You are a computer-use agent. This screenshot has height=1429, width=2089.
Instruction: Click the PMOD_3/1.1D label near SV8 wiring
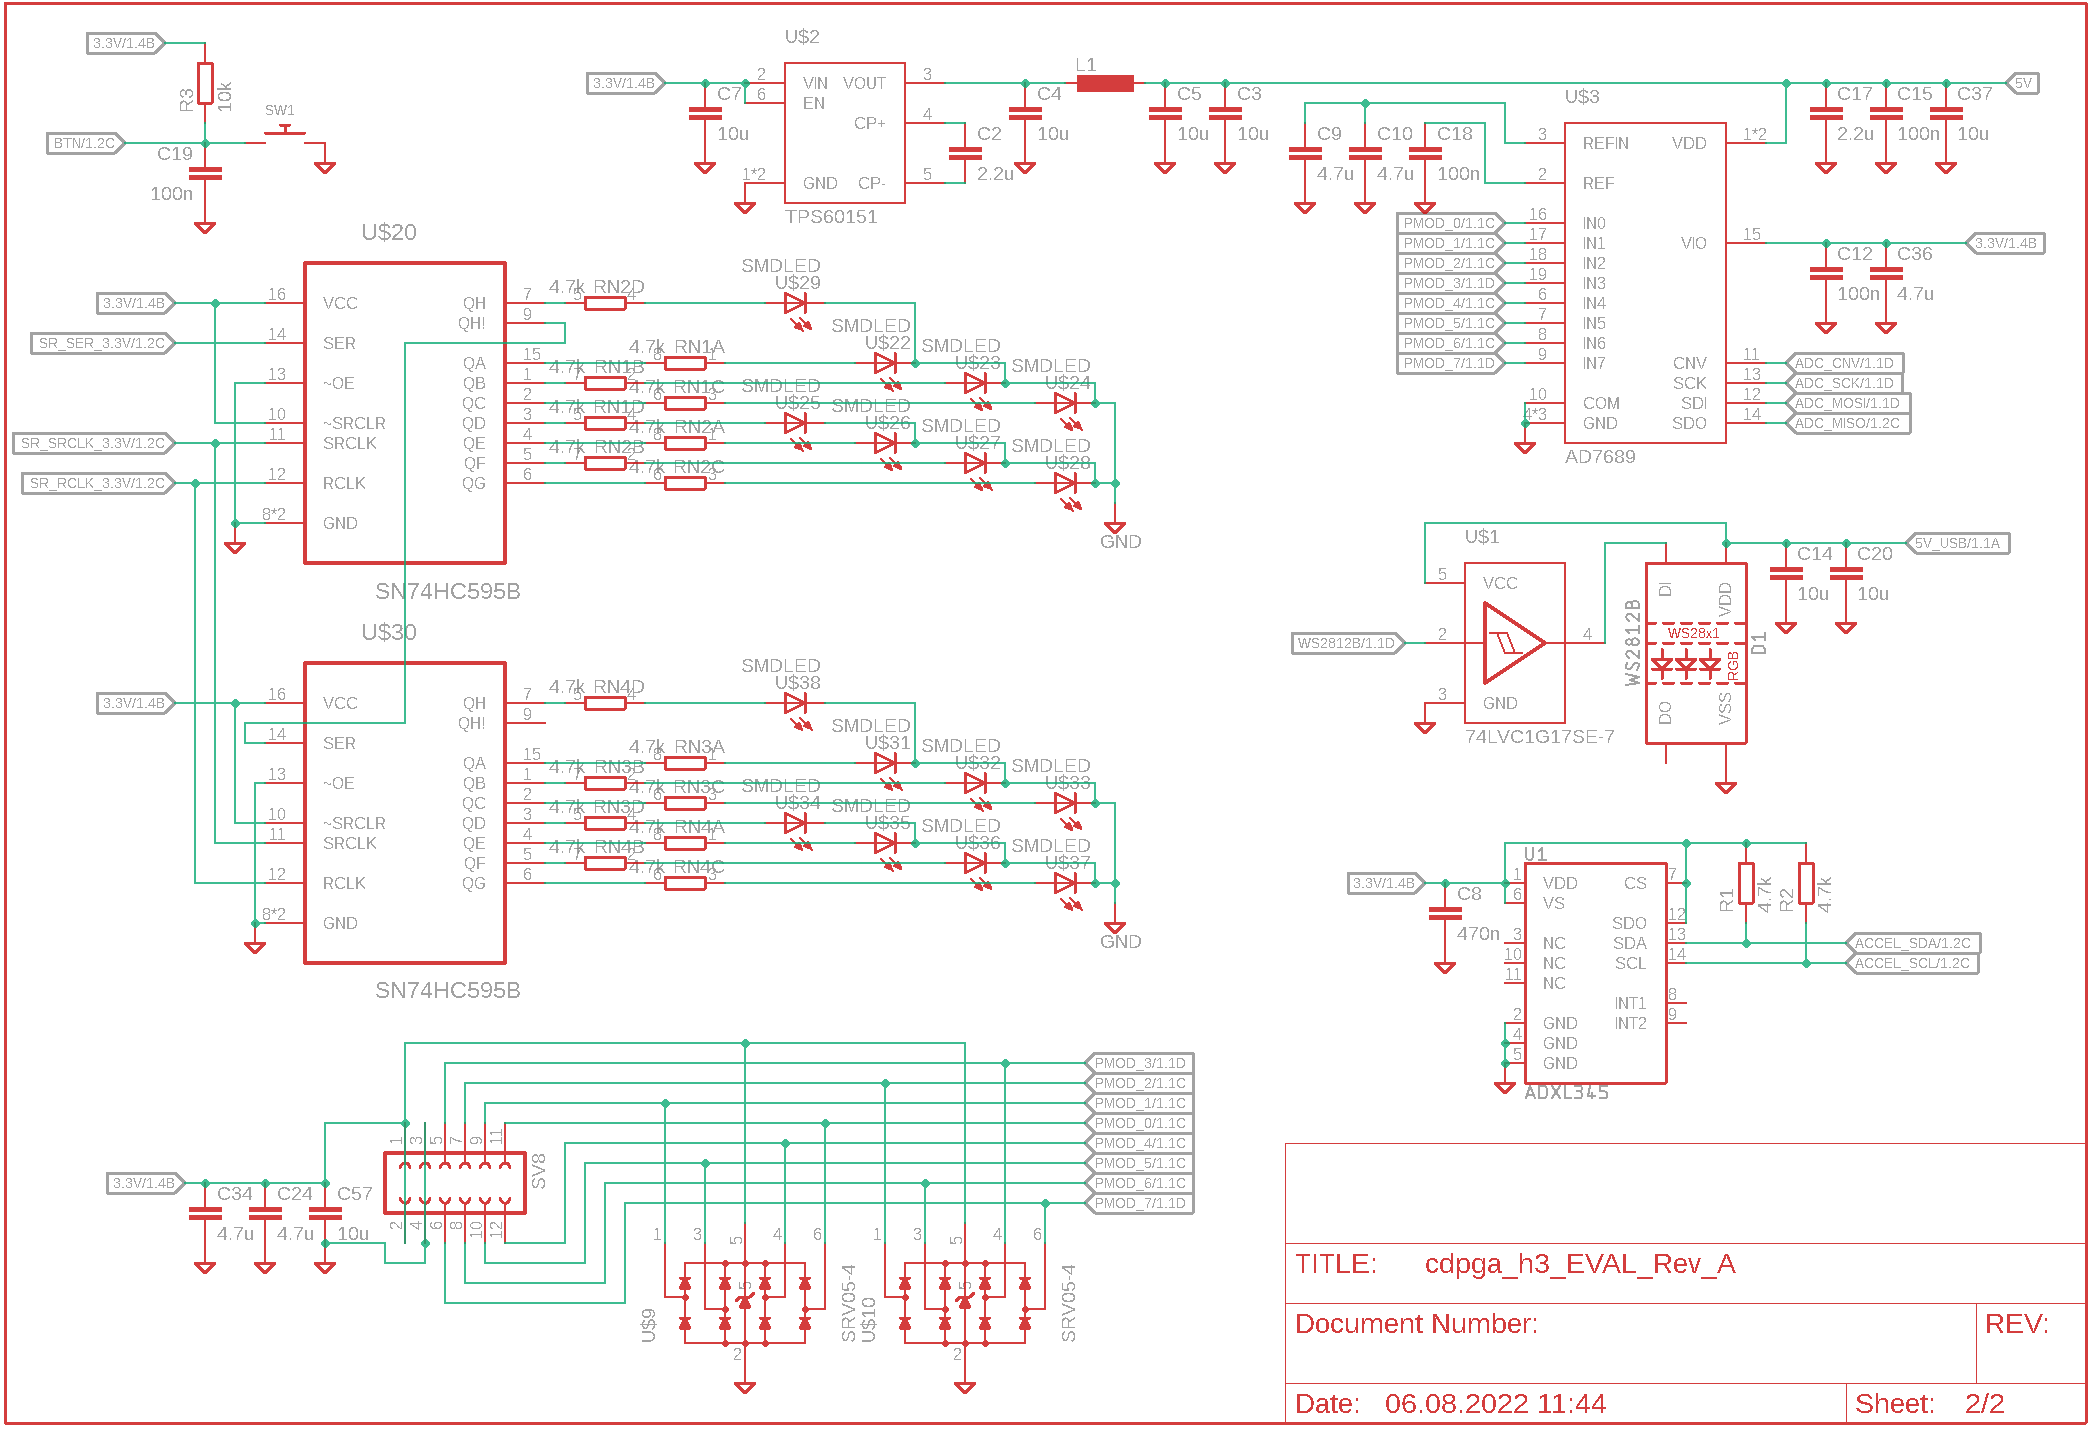point(1140,1063)
